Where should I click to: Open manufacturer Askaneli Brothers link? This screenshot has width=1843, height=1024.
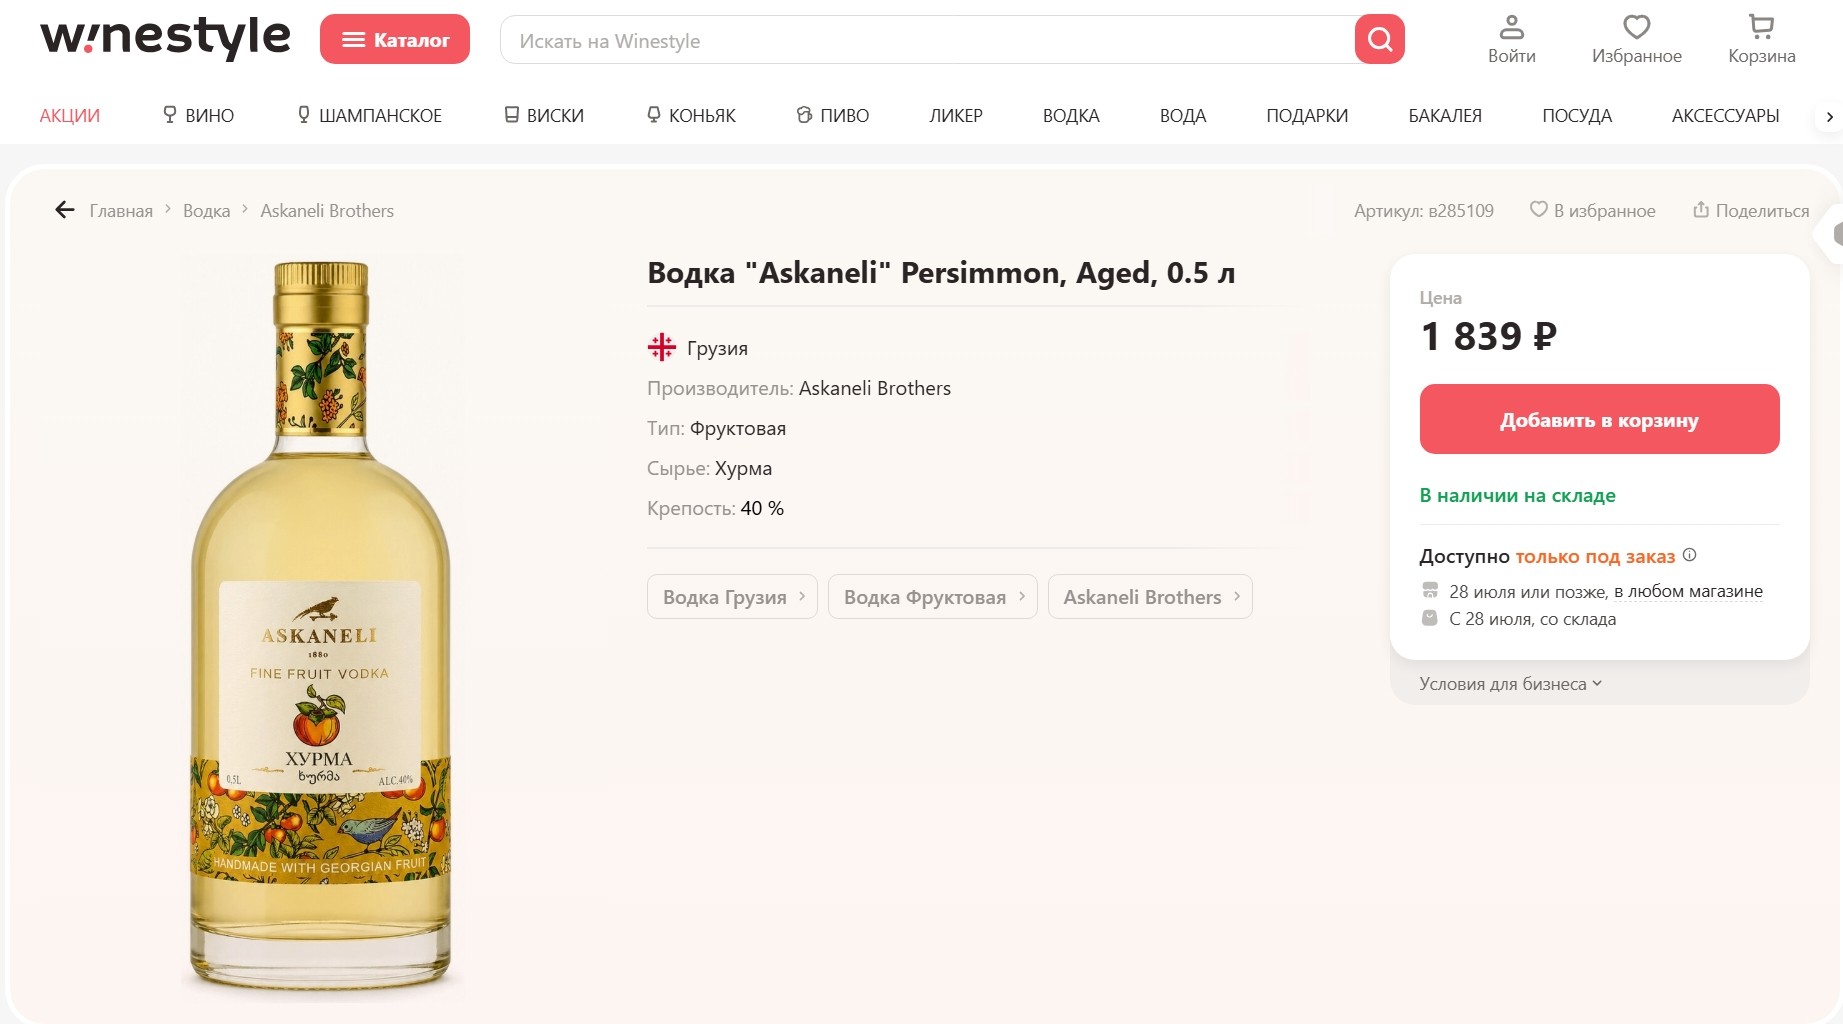click(x=875, y=388)
